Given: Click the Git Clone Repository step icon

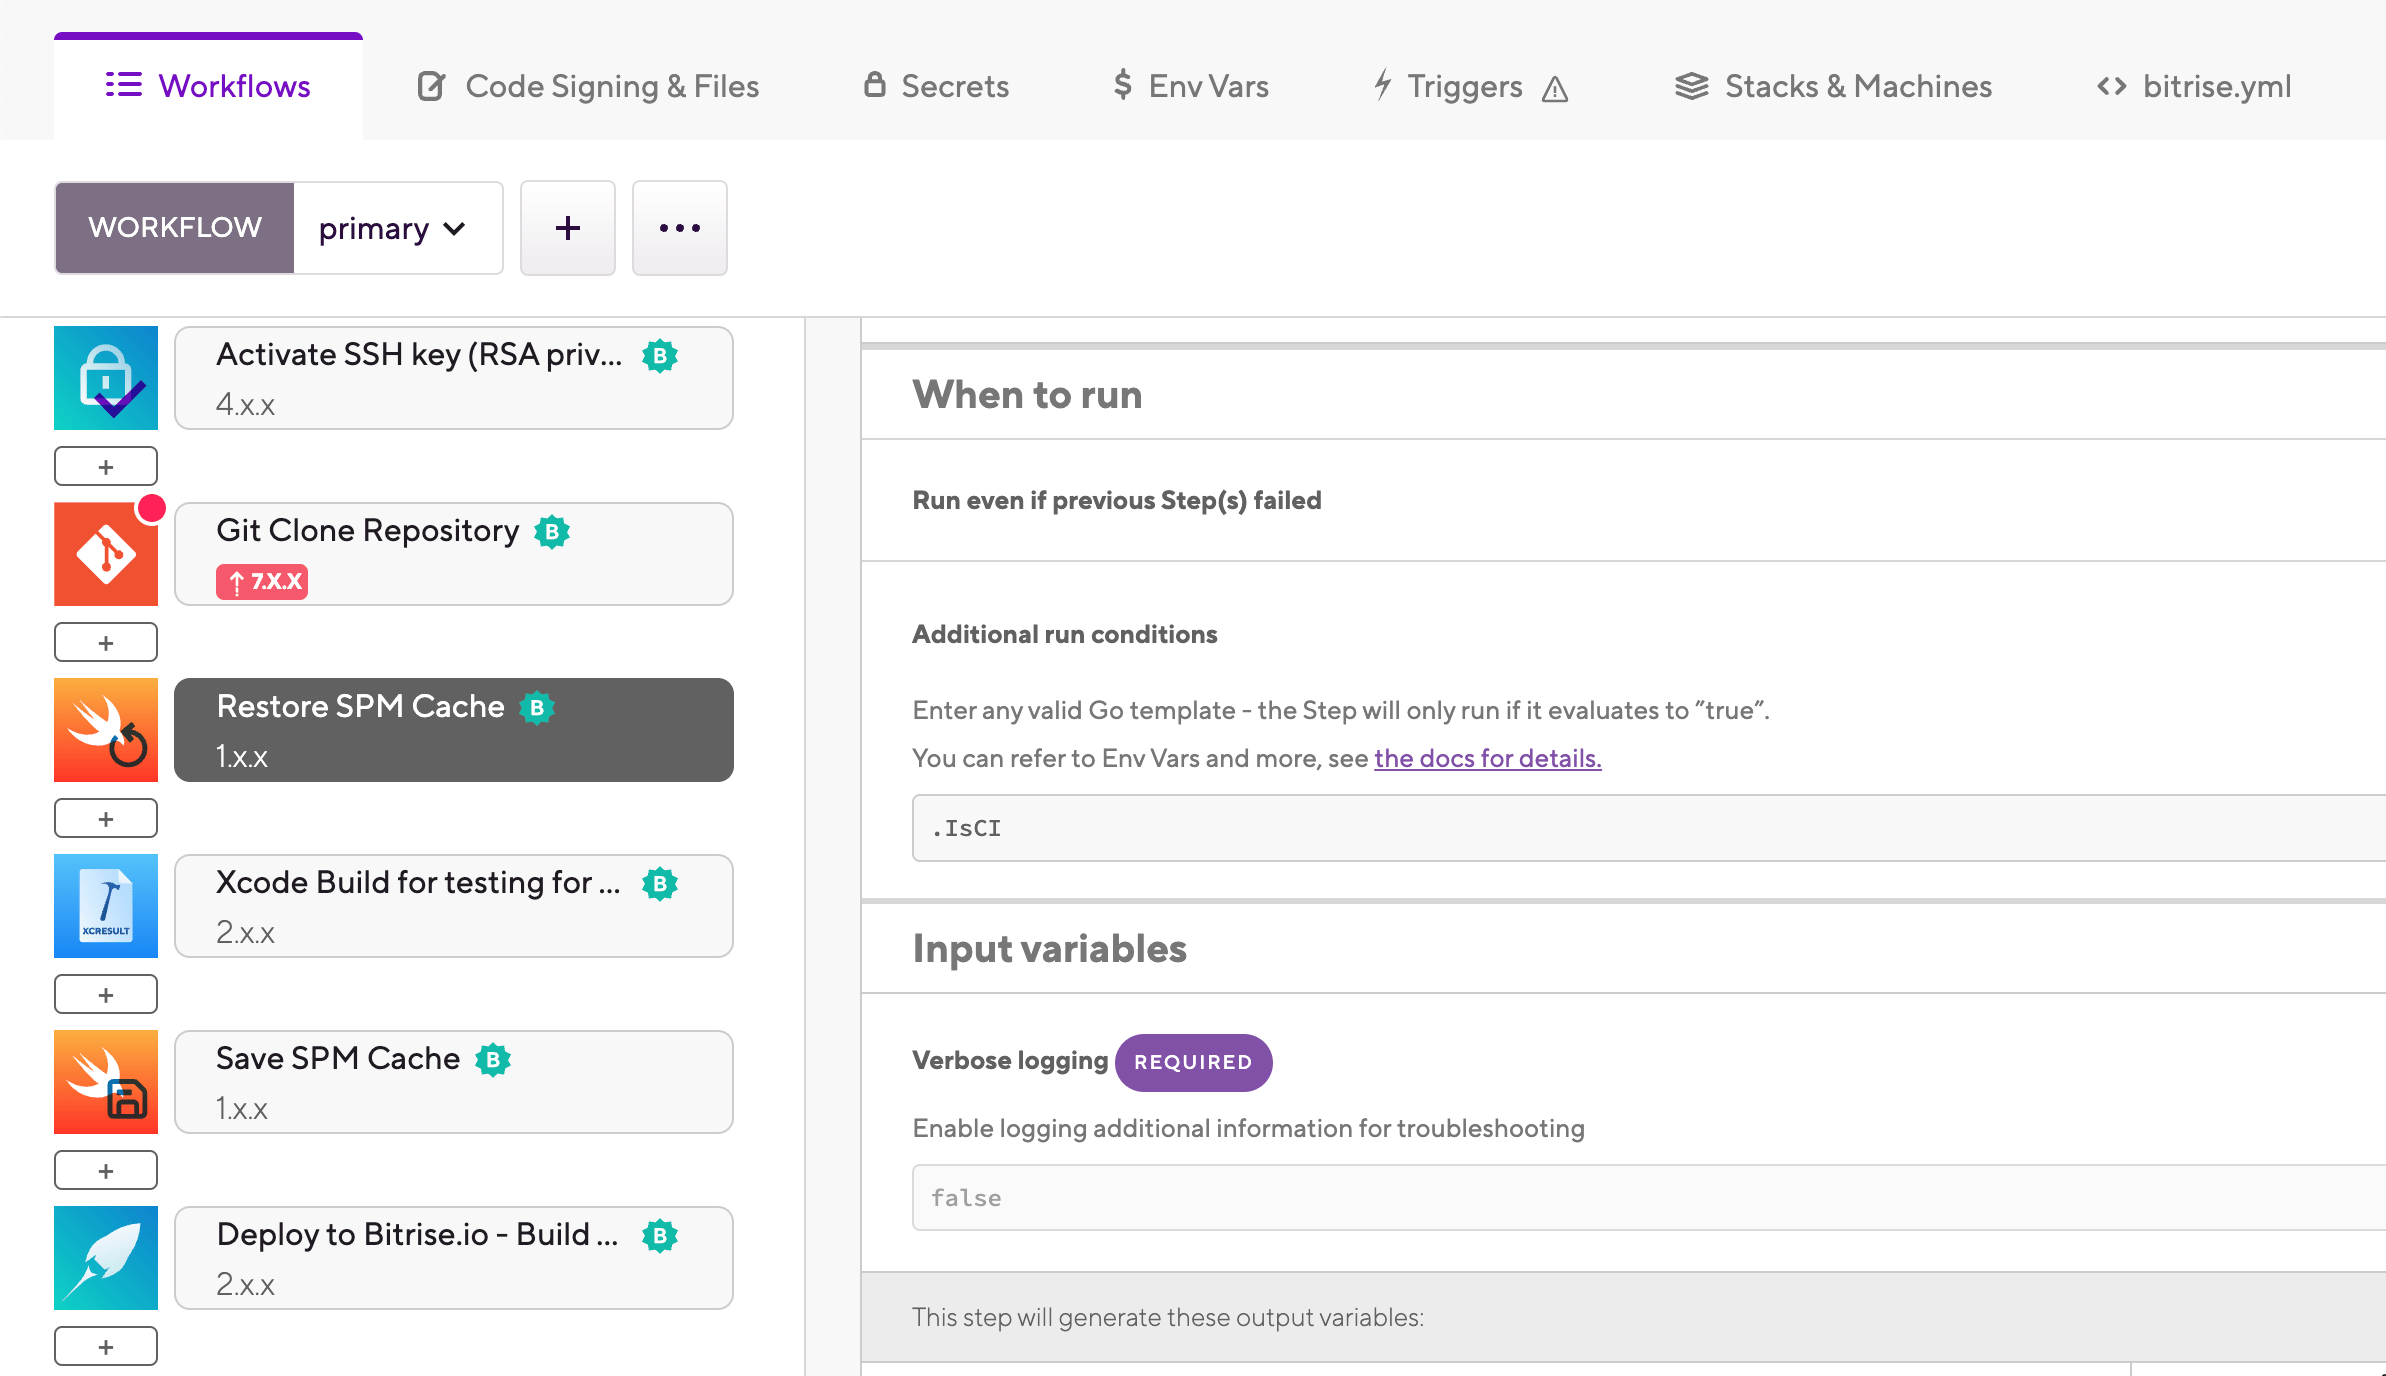Looking at the screenshot, I should pos(106,554).
